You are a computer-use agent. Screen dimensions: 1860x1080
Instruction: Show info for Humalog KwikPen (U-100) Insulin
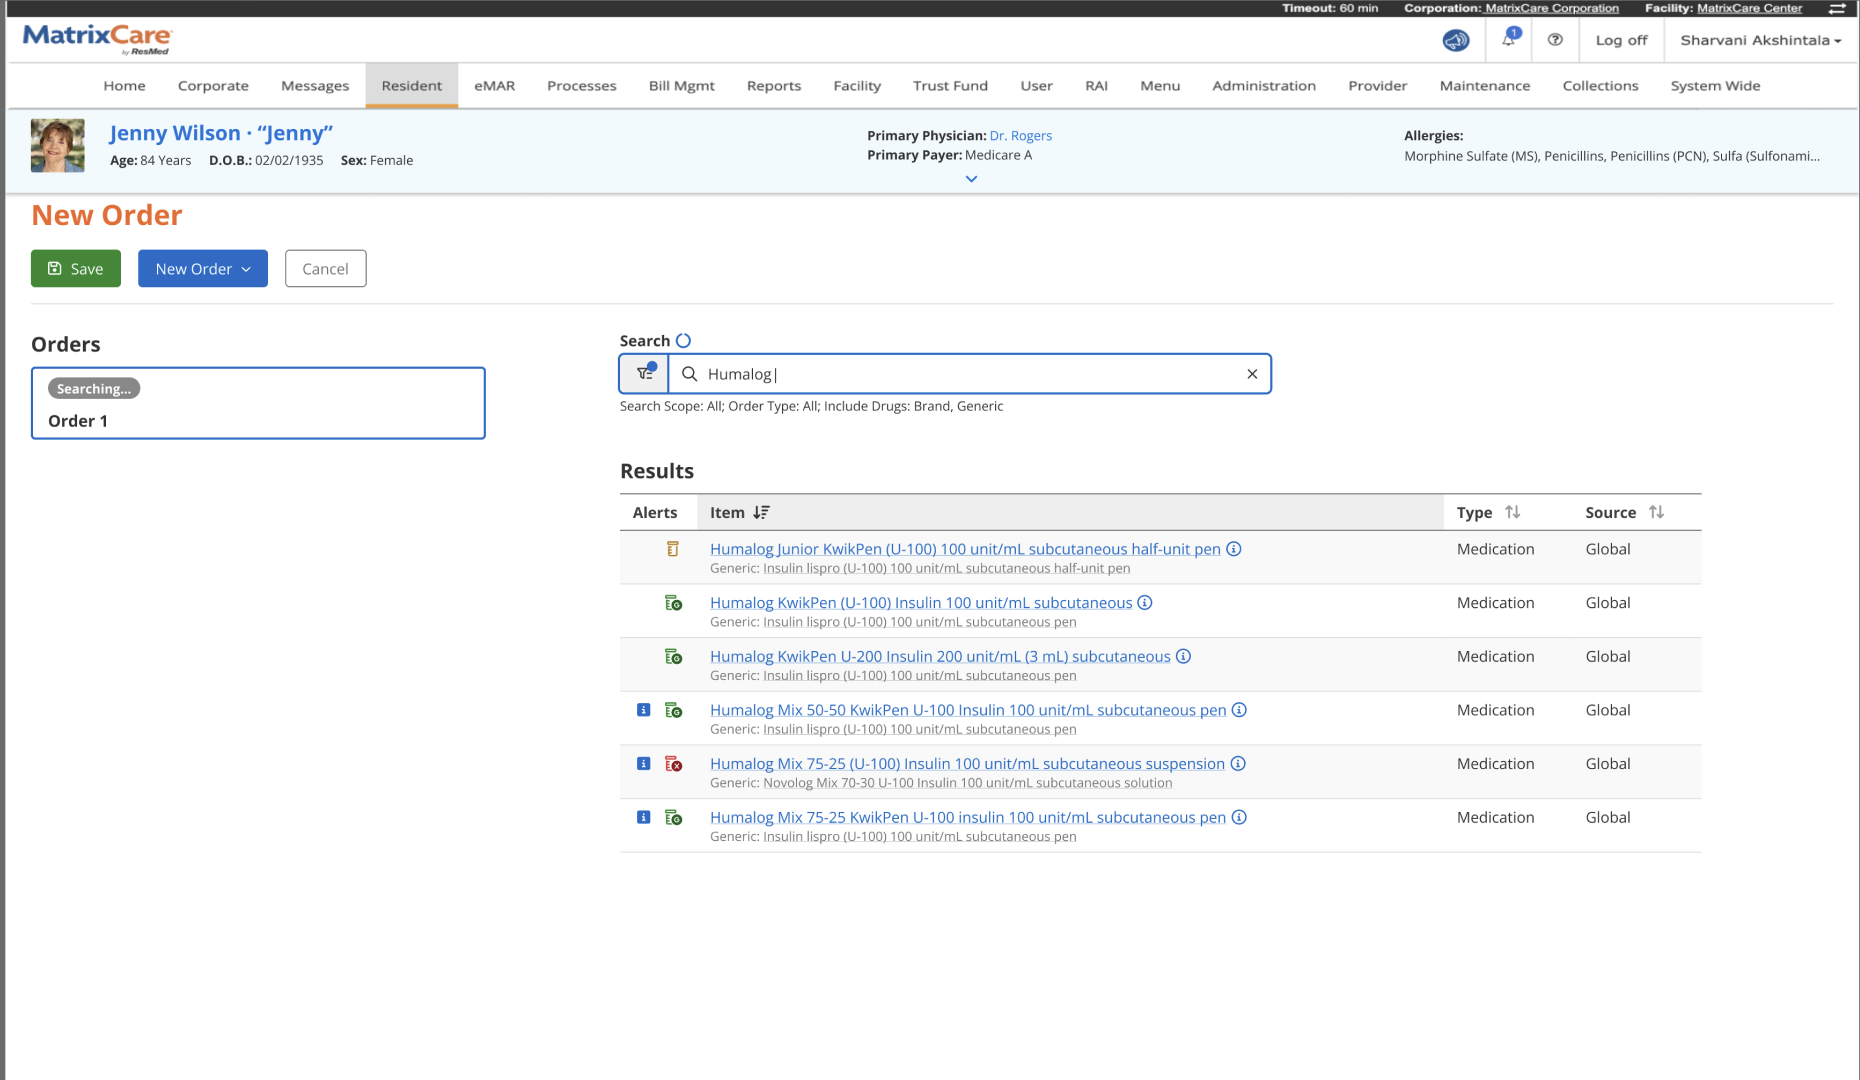1145,603
